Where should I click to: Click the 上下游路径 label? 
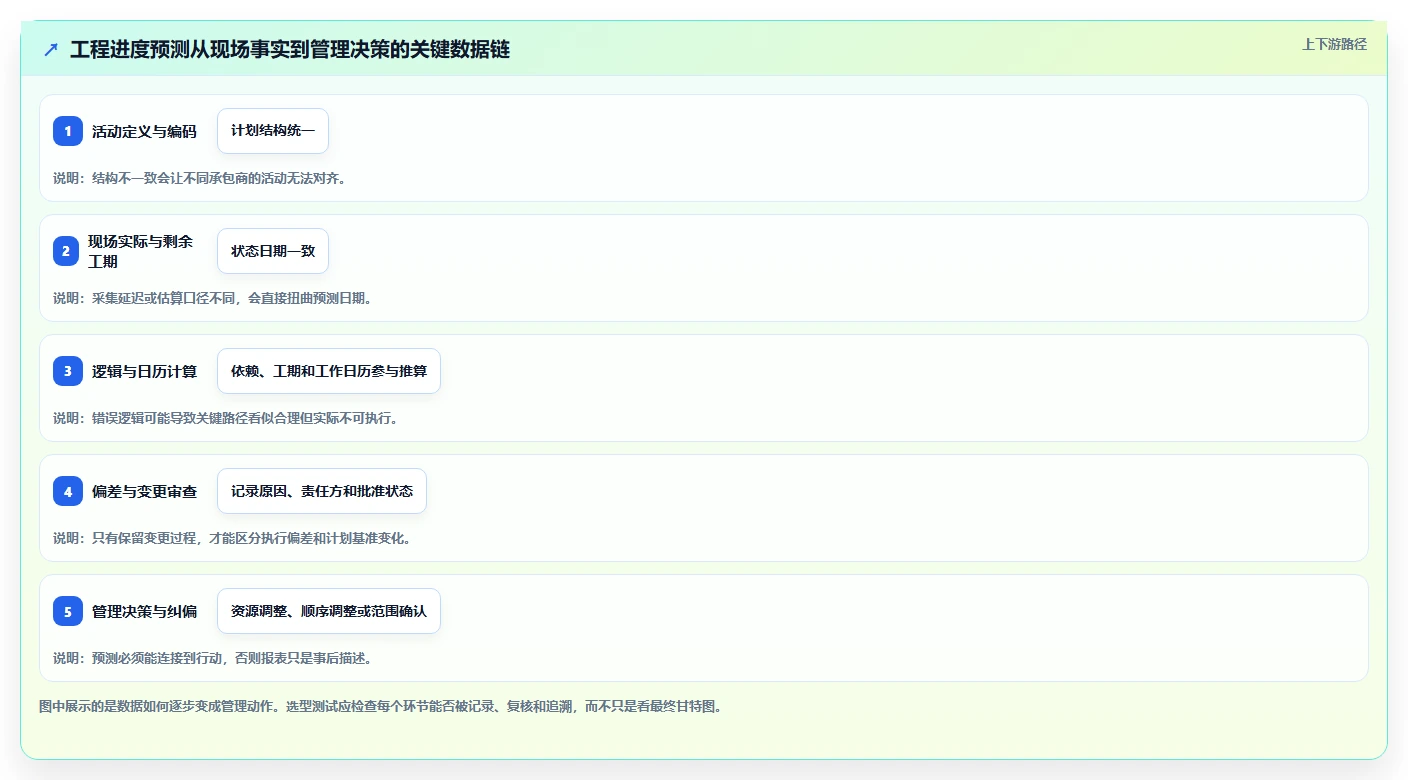click(1334, 44)
